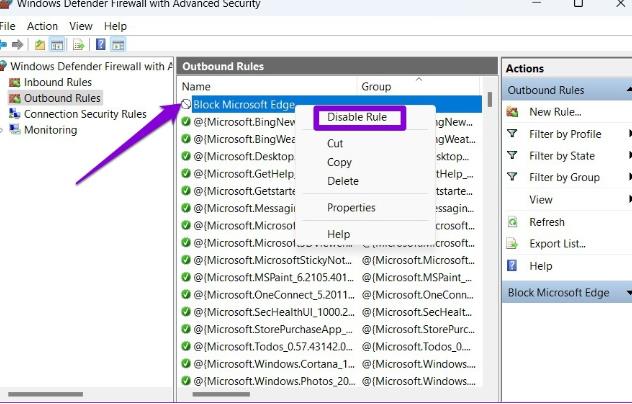Screen dimensions: 632x404
Task: Select Inbound Rules in the tree
Action: [58, 82]
